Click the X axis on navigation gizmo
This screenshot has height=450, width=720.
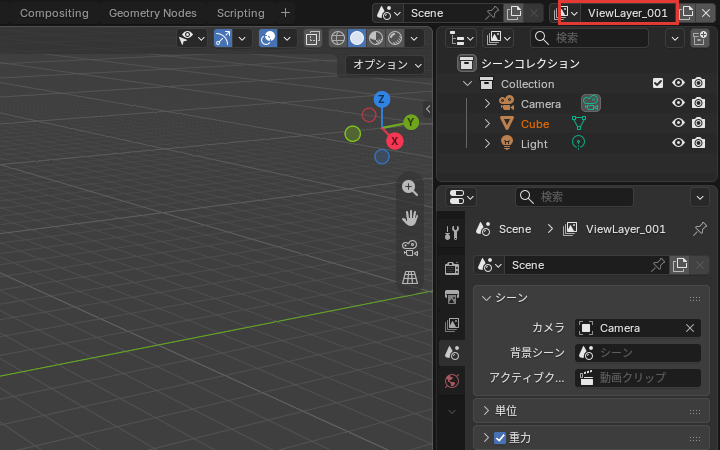point(394,141)
